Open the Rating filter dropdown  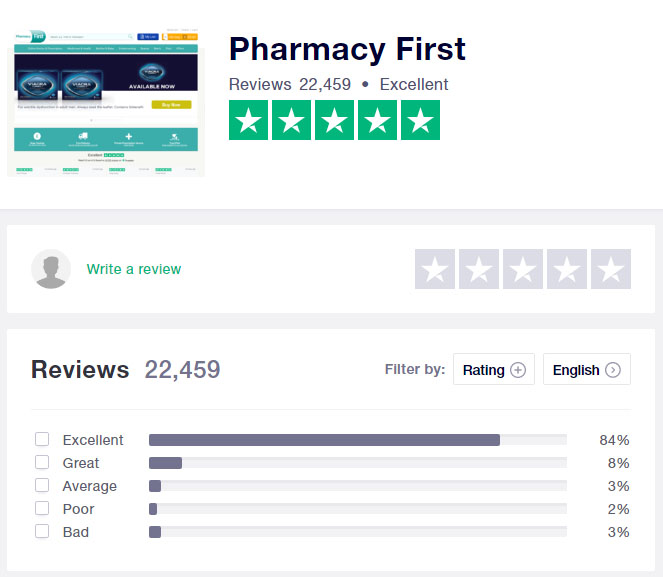[x=494, y=369]
